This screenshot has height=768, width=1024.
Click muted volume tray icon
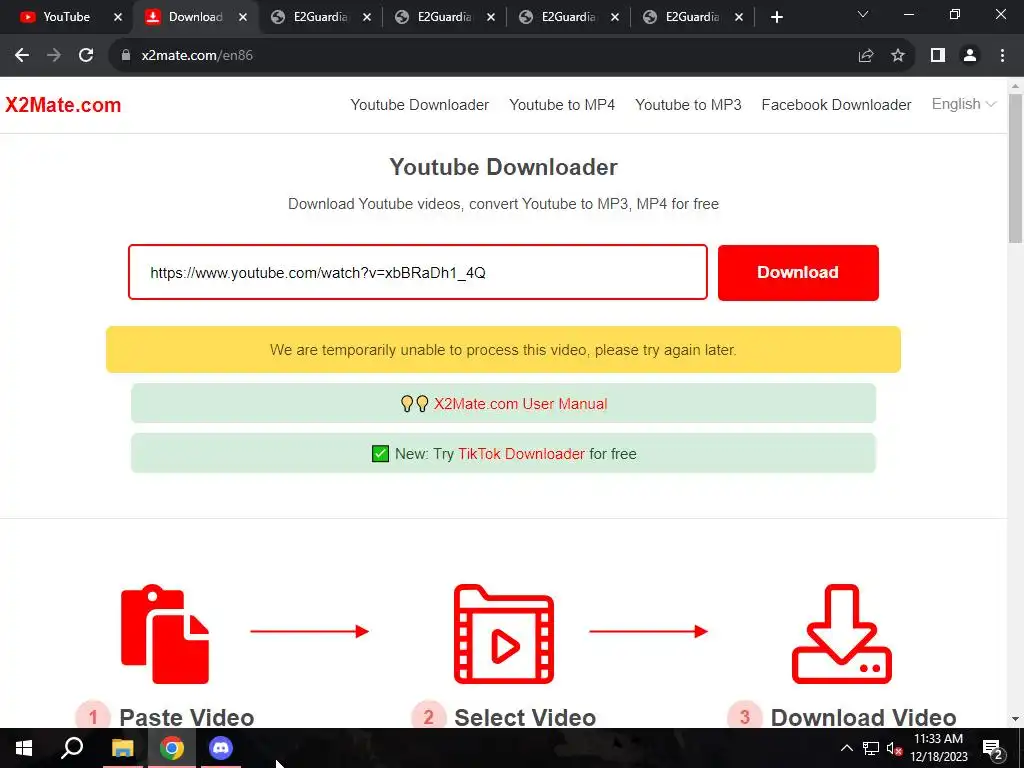(894, 748)
